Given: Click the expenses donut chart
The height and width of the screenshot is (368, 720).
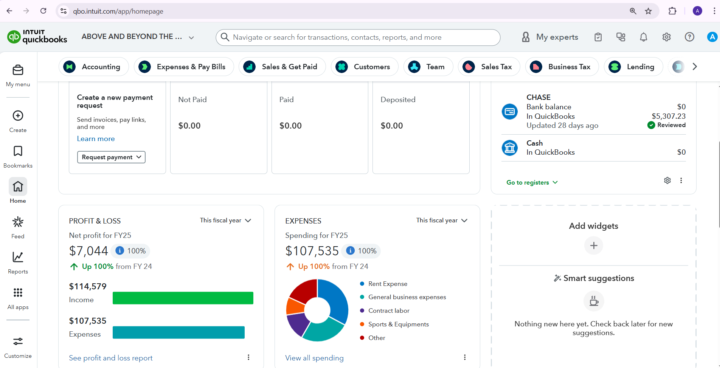Looking at the screenshot, I should (x=317, y=310).
